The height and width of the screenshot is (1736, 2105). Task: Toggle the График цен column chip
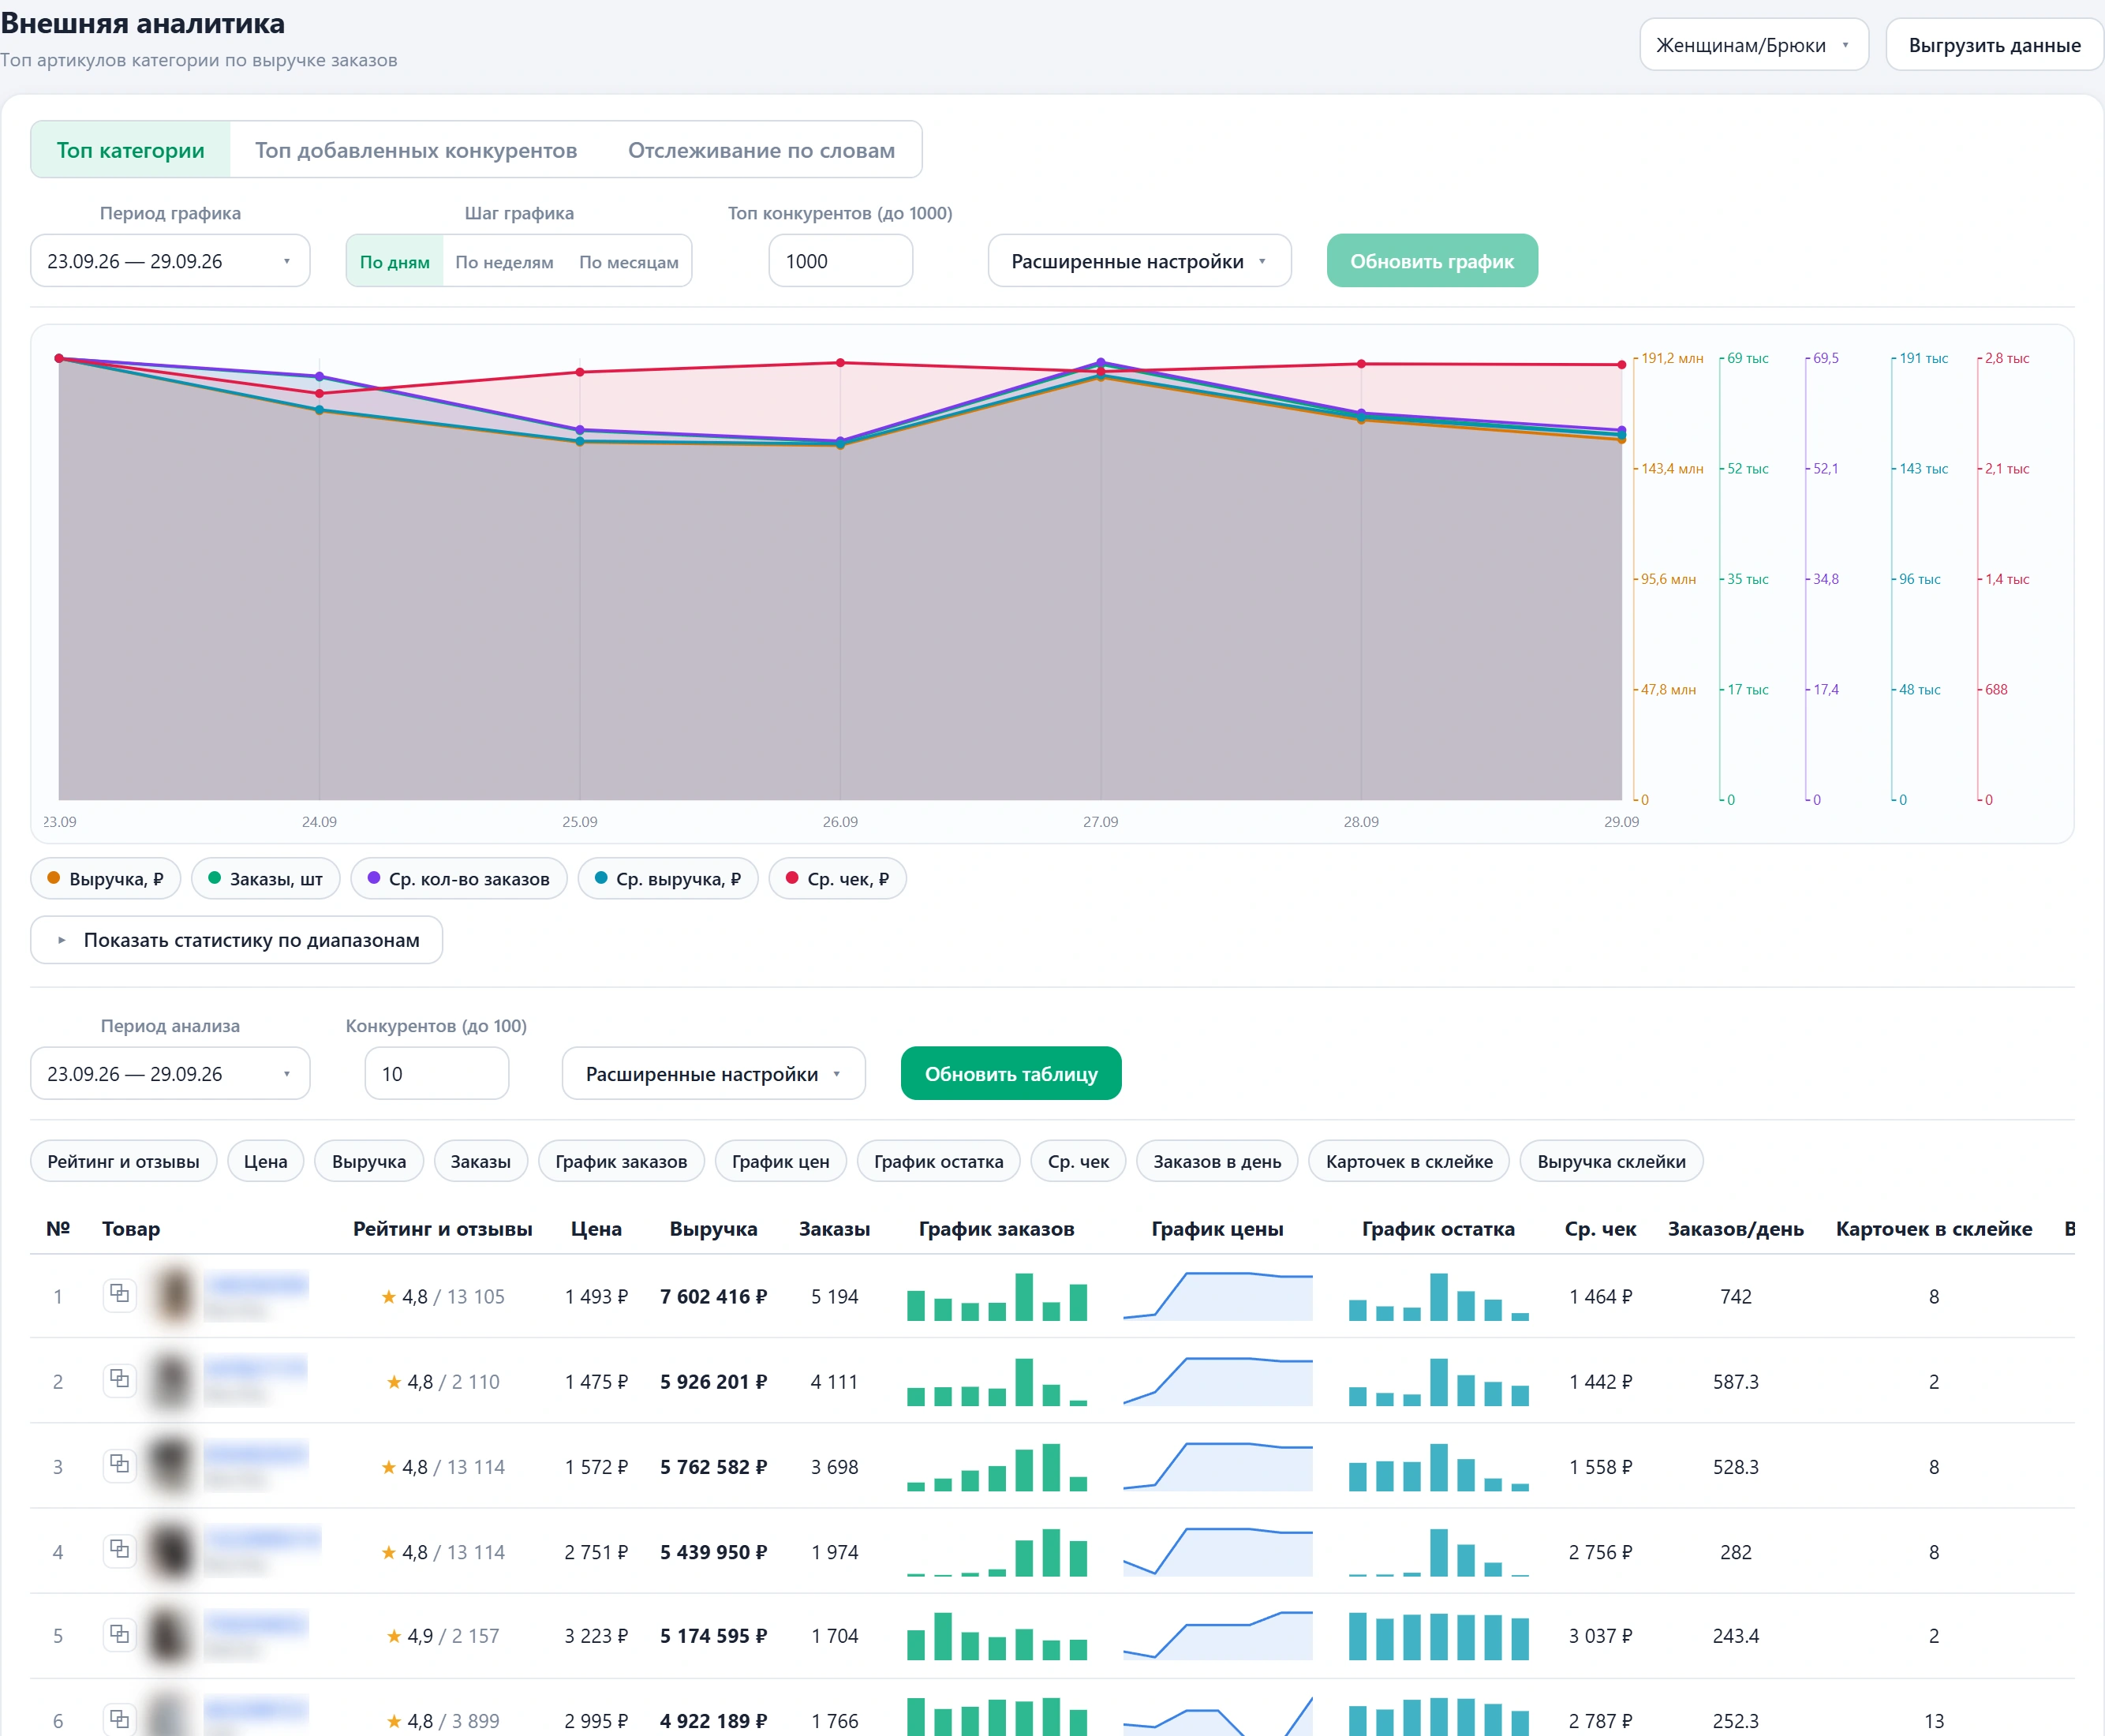(780, 1161)
